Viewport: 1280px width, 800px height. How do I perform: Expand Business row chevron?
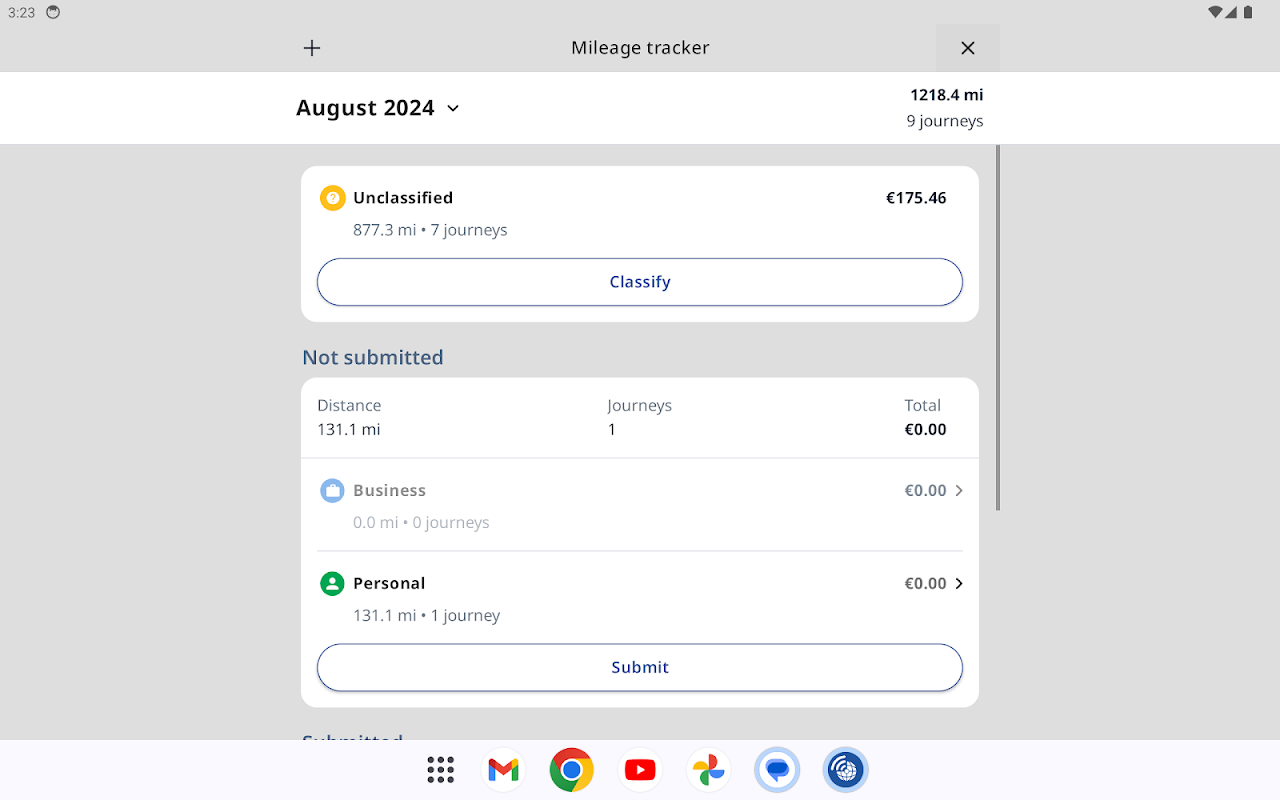958,491
